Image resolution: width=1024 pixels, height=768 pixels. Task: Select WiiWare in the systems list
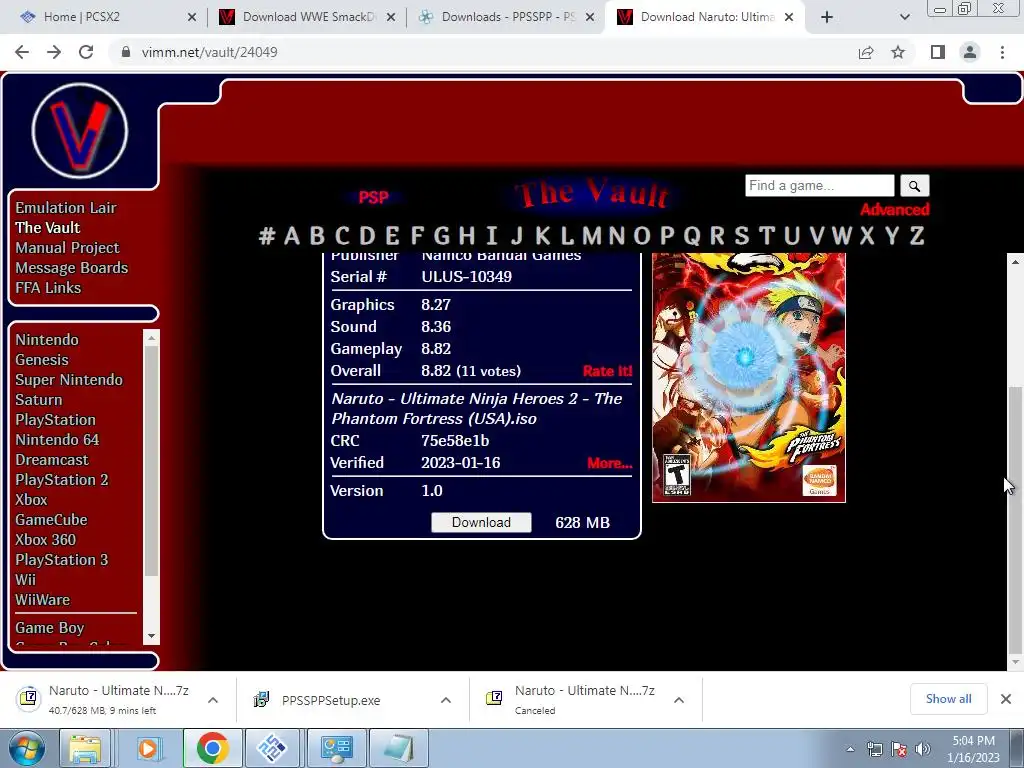42,600
